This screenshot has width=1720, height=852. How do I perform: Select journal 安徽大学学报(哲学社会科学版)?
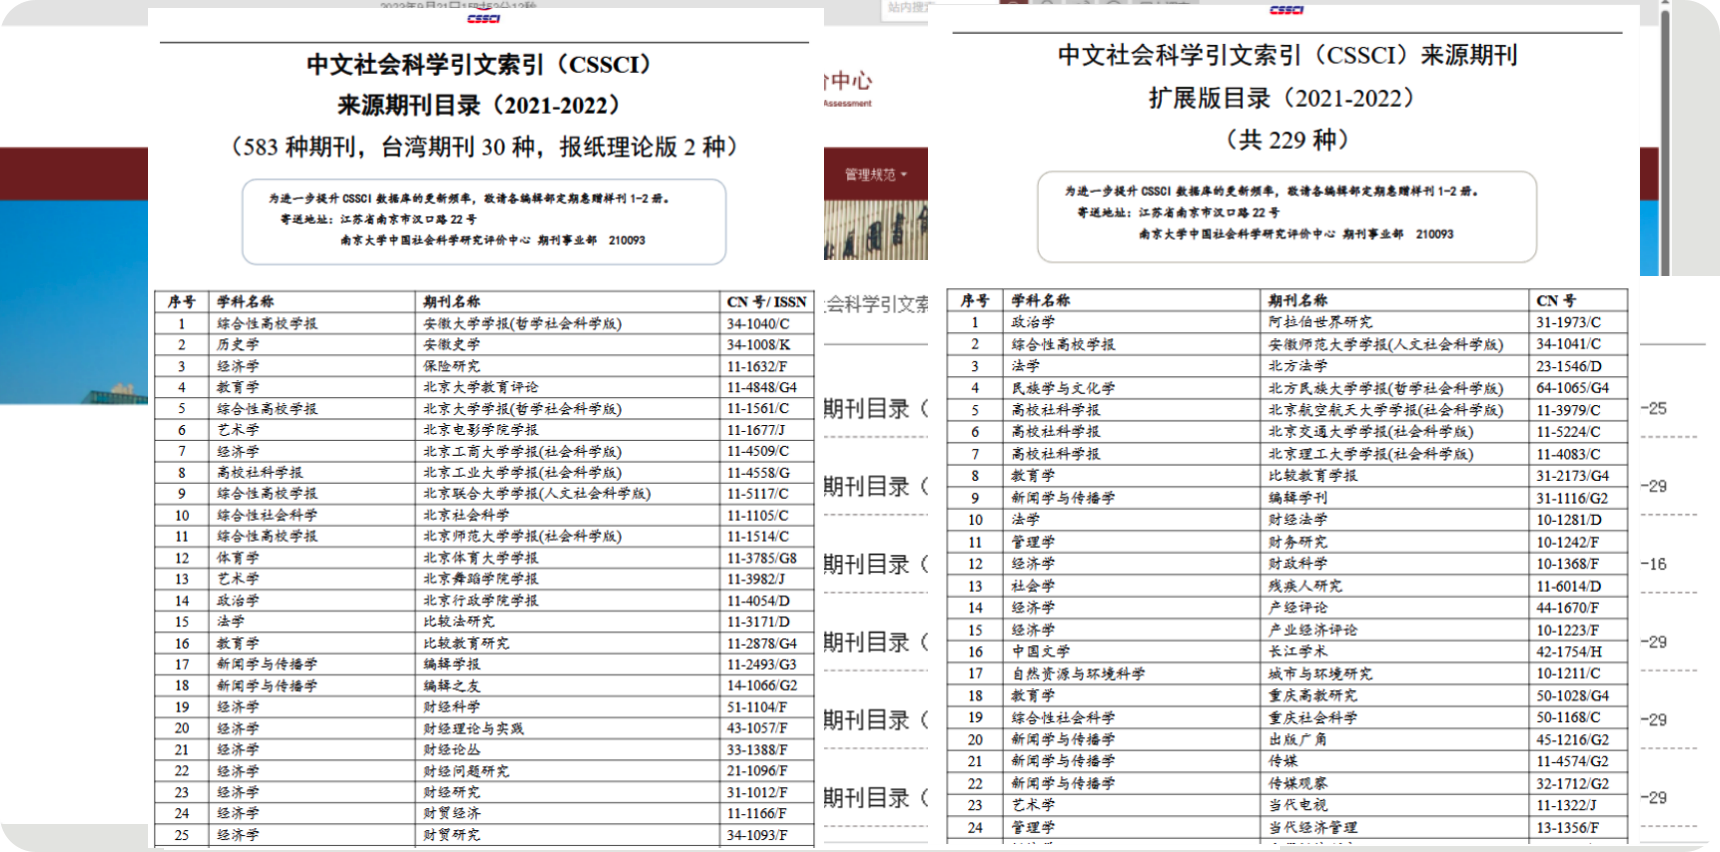click(522, 324)
